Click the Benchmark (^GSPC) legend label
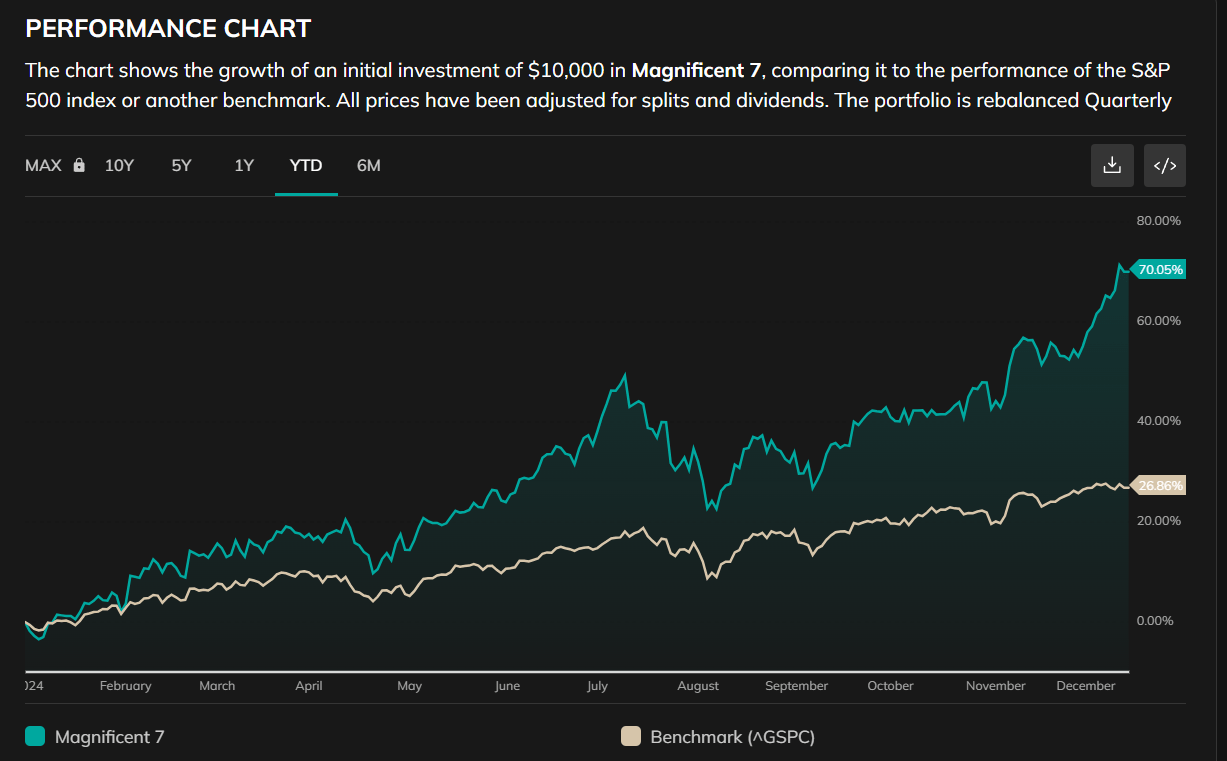 pyautogui.click(x=732, y=736)
